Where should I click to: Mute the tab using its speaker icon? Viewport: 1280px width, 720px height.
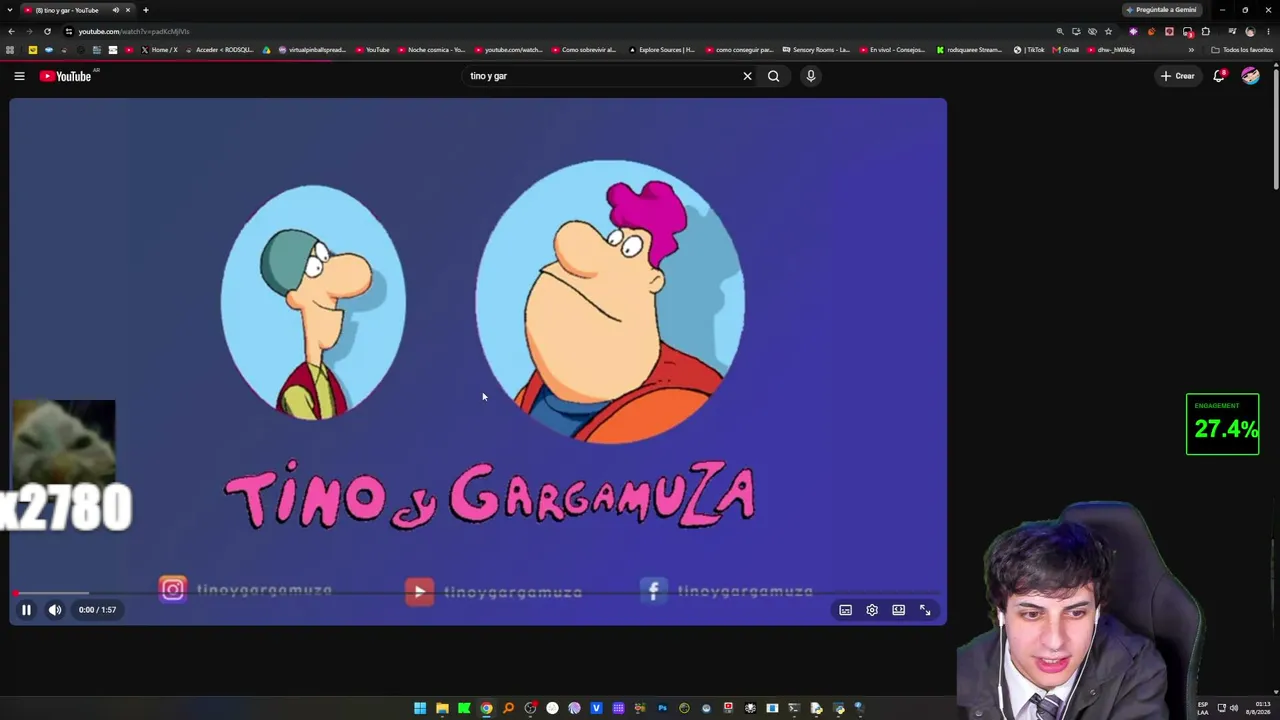115,10
